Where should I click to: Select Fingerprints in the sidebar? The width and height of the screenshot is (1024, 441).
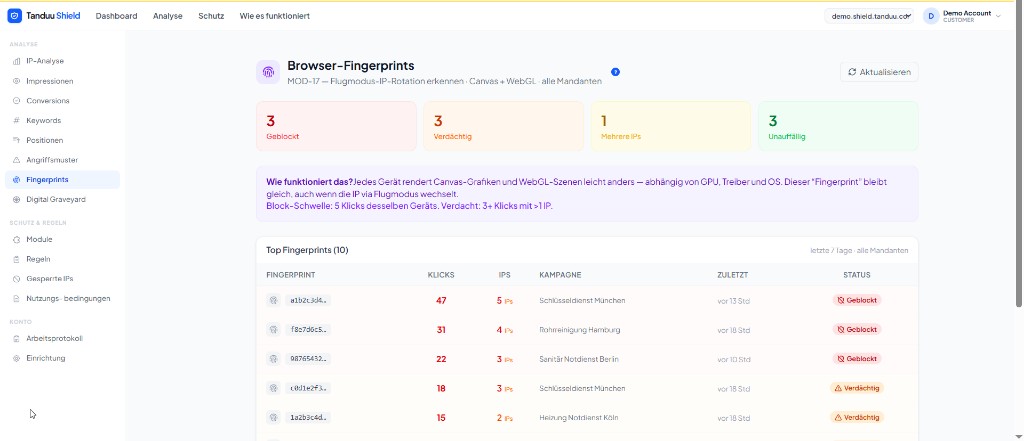[62, 180]
